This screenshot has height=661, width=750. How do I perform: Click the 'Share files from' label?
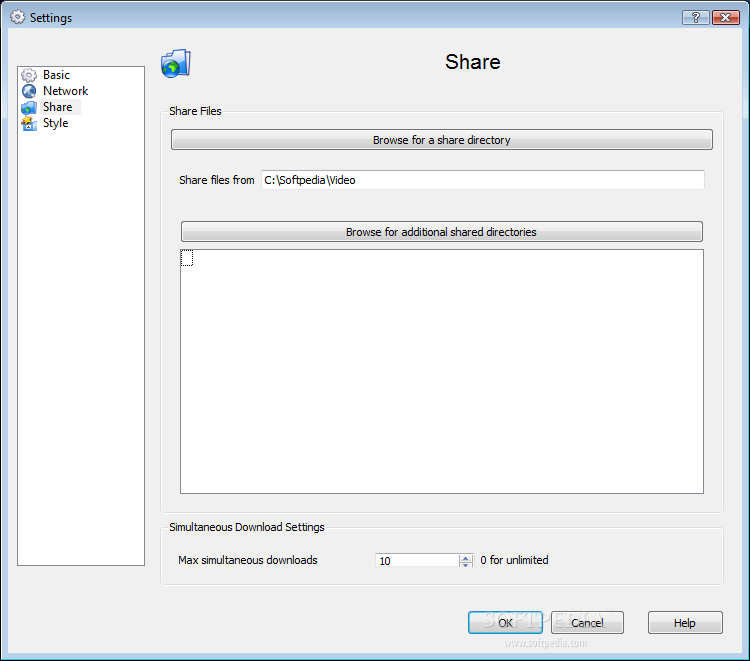tap(217, 180)
